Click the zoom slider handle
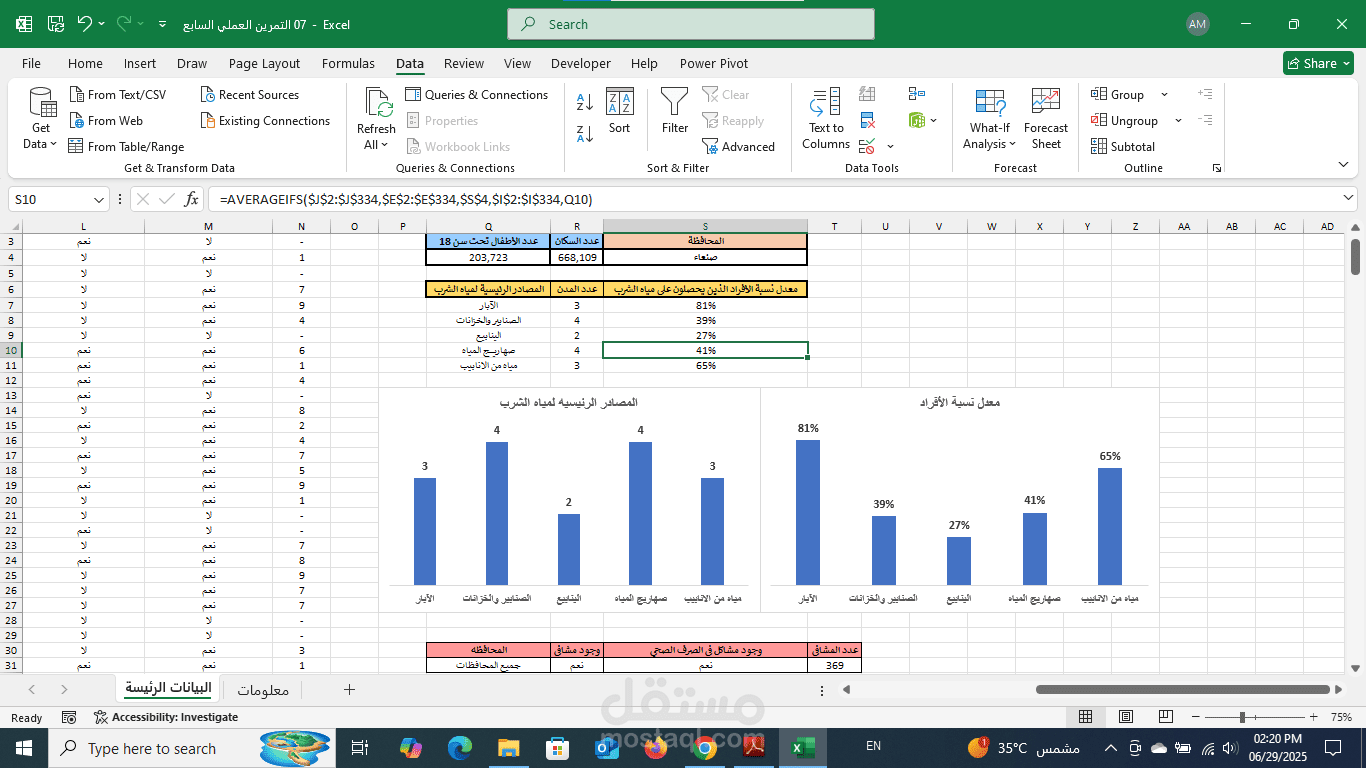Viewport: 1366px width, 768px height. pyautogui.click(x=1242, y=717)
